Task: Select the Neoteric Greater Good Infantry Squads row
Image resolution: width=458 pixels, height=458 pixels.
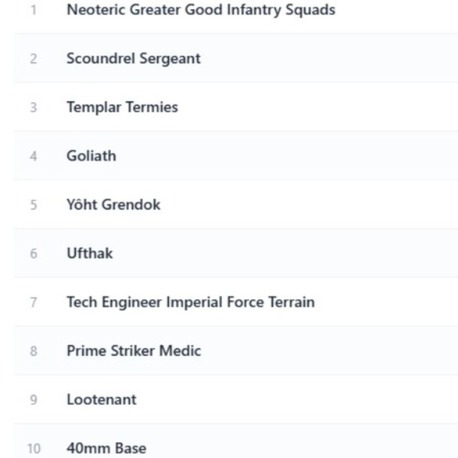Action: [x=236, y=10]
